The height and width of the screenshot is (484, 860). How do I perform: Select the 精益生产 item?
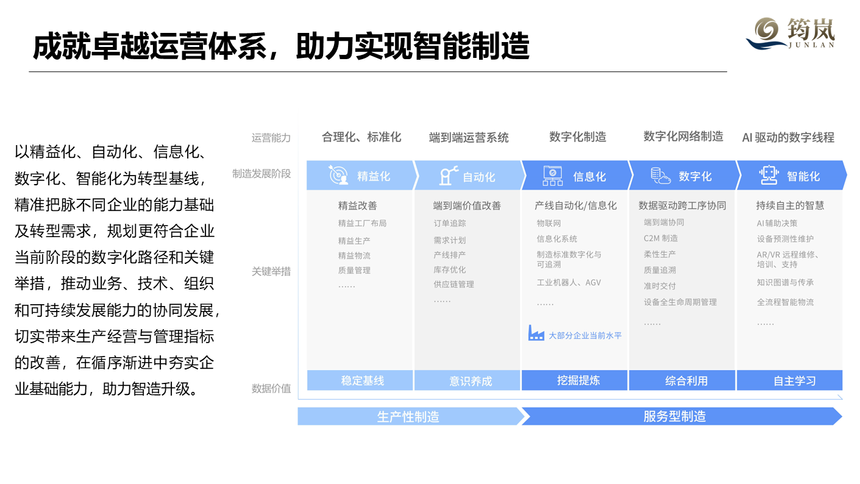[x=354, y=241]
